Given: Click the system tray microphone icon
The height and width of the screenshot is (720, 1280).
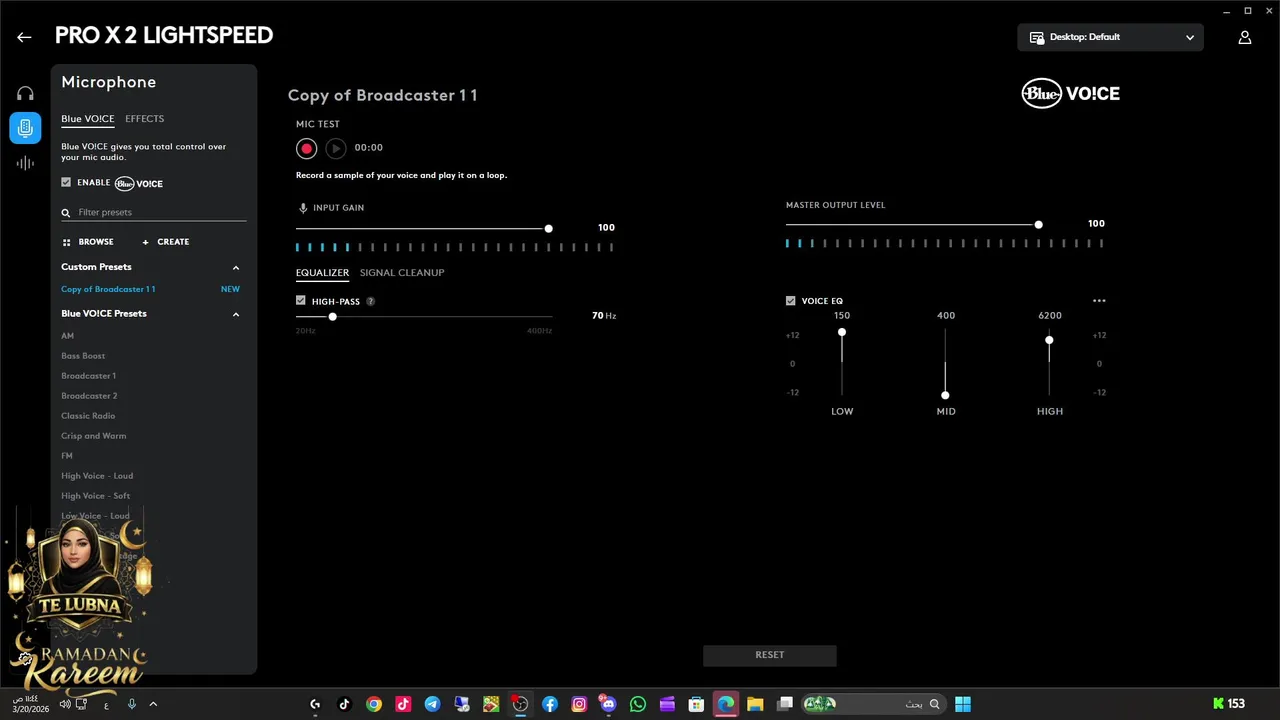Looking at the screenshot, I should (x=131, y=704).
